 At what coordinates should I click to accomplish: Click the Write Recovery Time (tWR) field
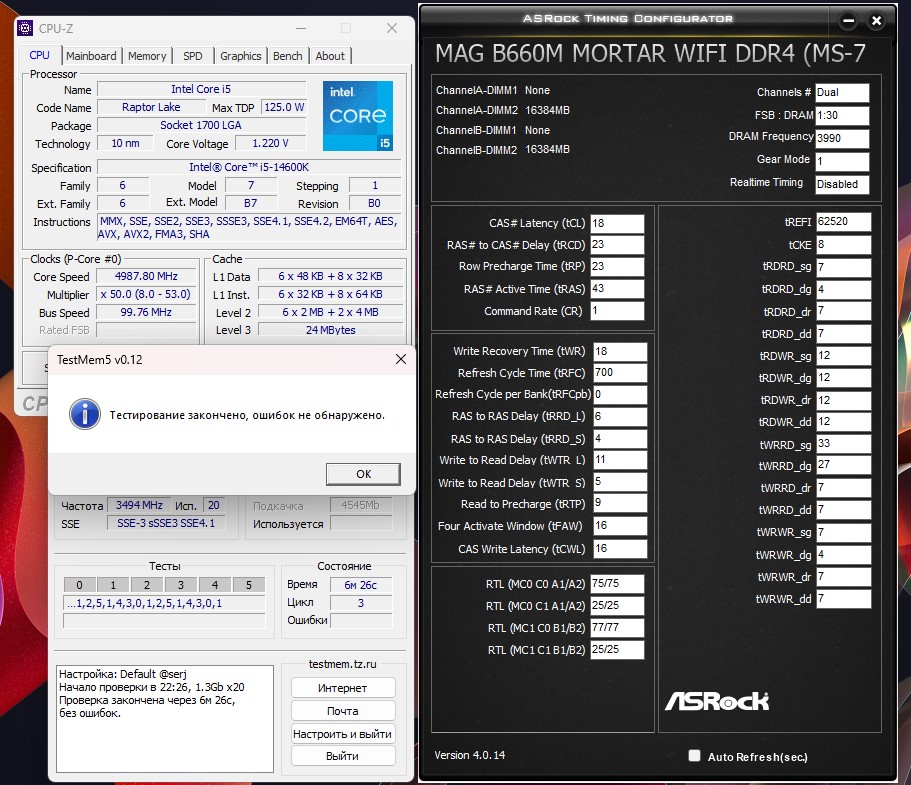(620, 352)
